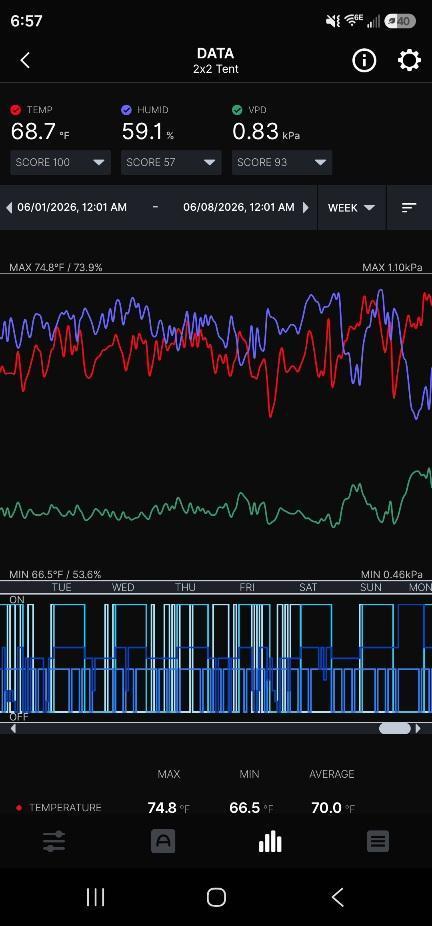The width and height of the screenshot is (432, 926).
Task: Click the MAX 74.8°F / 73.9% label
Action: coord(56,268)
